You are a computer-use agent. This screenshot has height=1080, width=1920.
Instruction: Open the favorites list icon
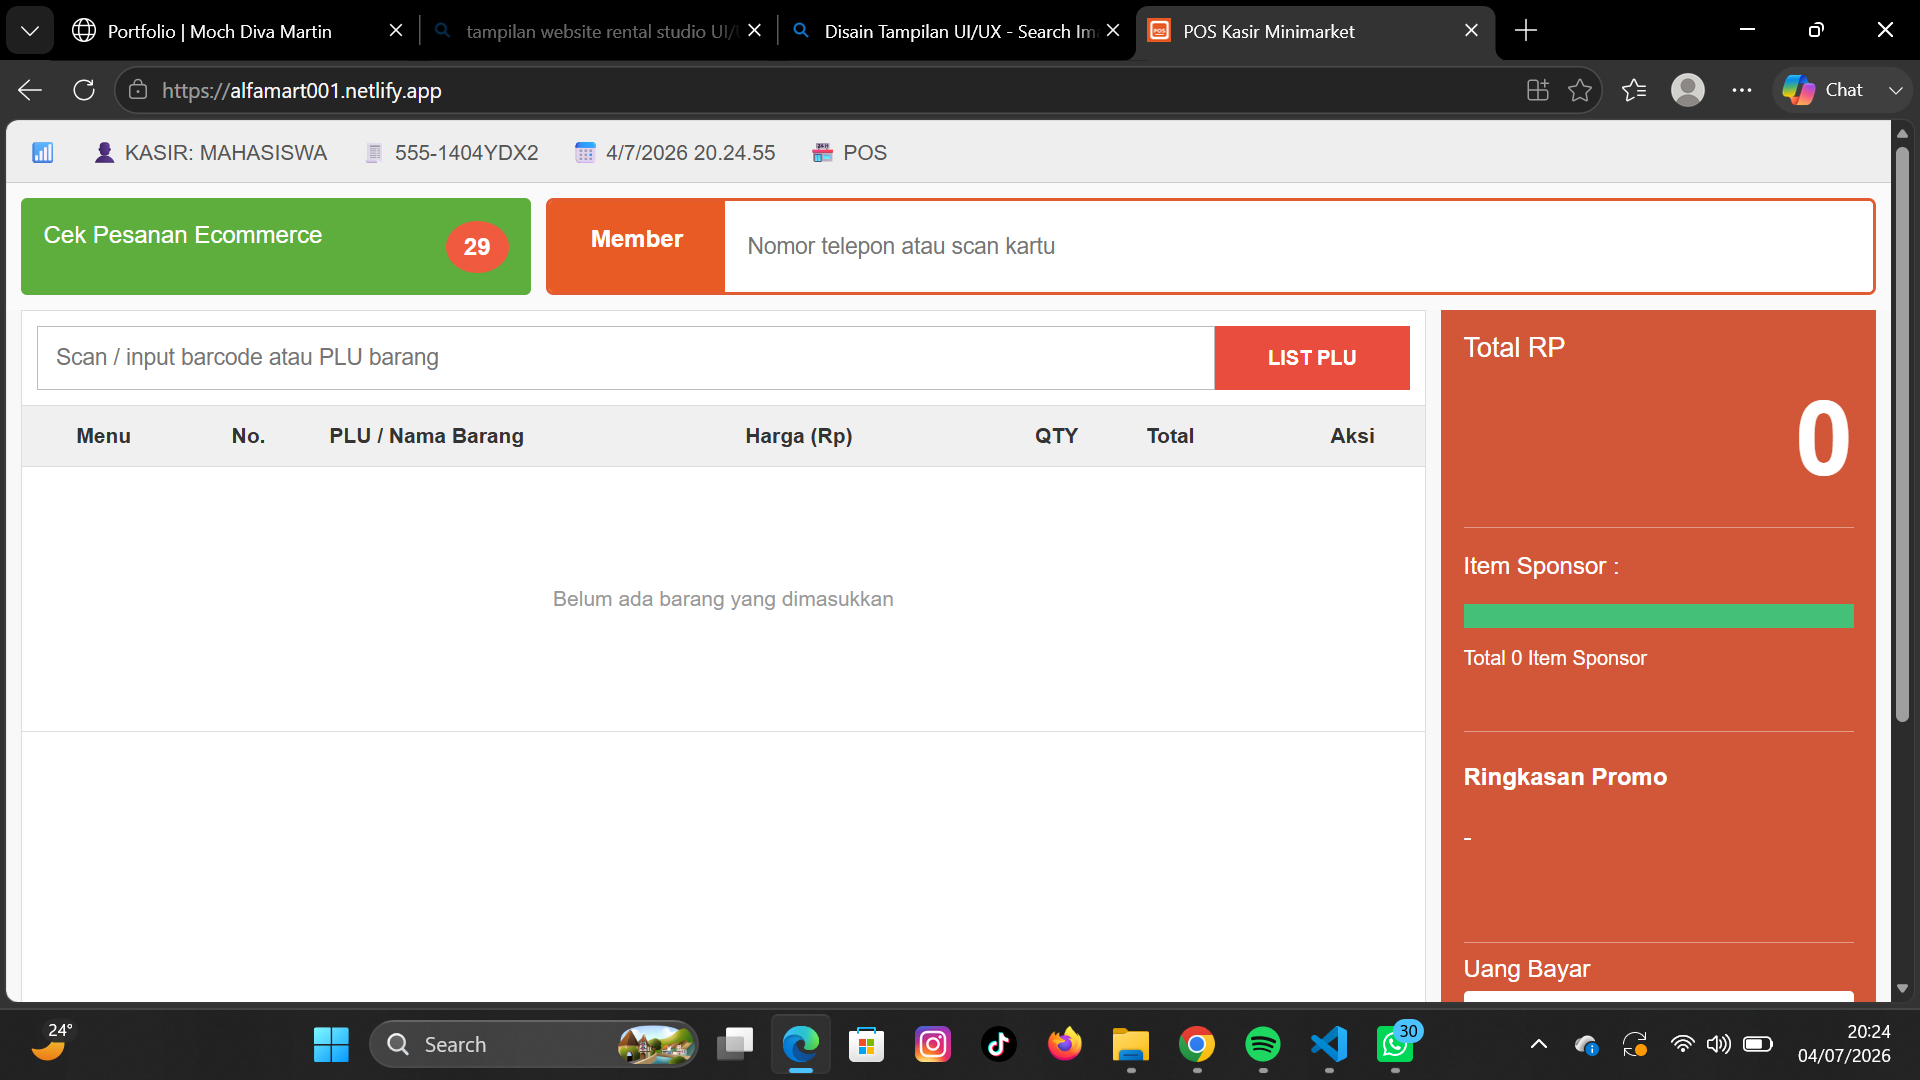(1634, 90)
